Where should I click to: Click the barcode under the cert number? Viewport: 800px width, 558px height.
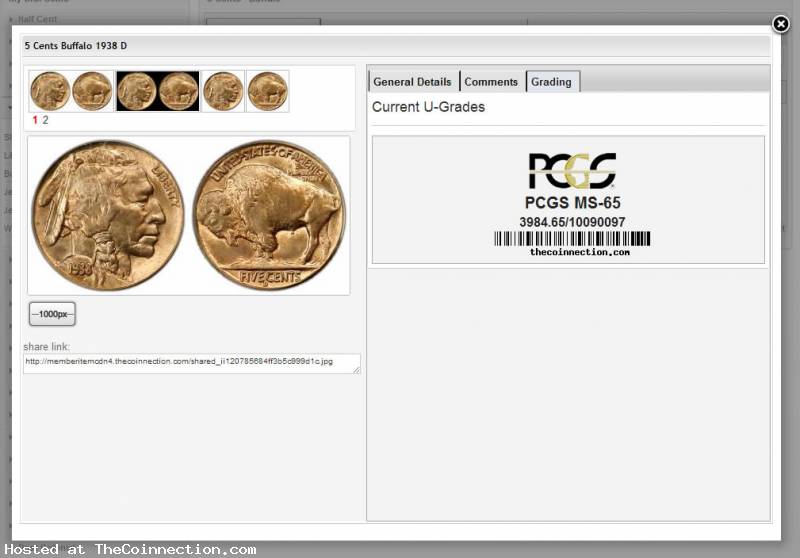(x=572, y=238)
